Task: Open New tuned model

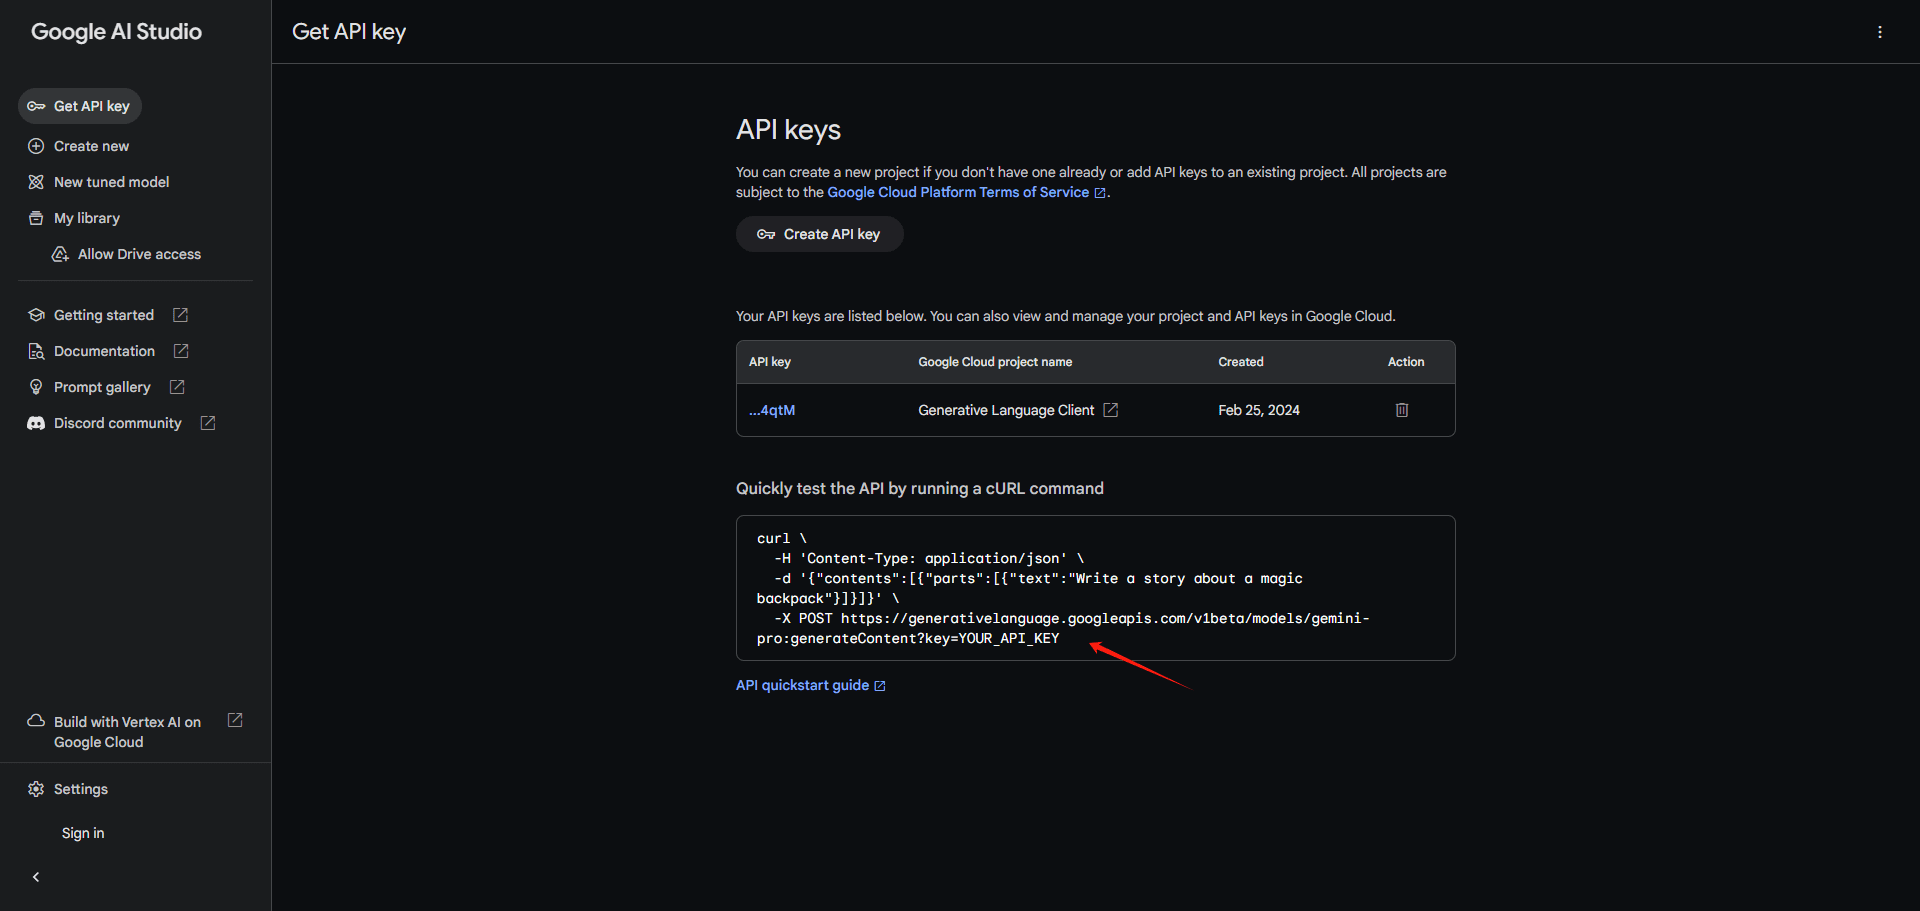Action: pos(112,182)
